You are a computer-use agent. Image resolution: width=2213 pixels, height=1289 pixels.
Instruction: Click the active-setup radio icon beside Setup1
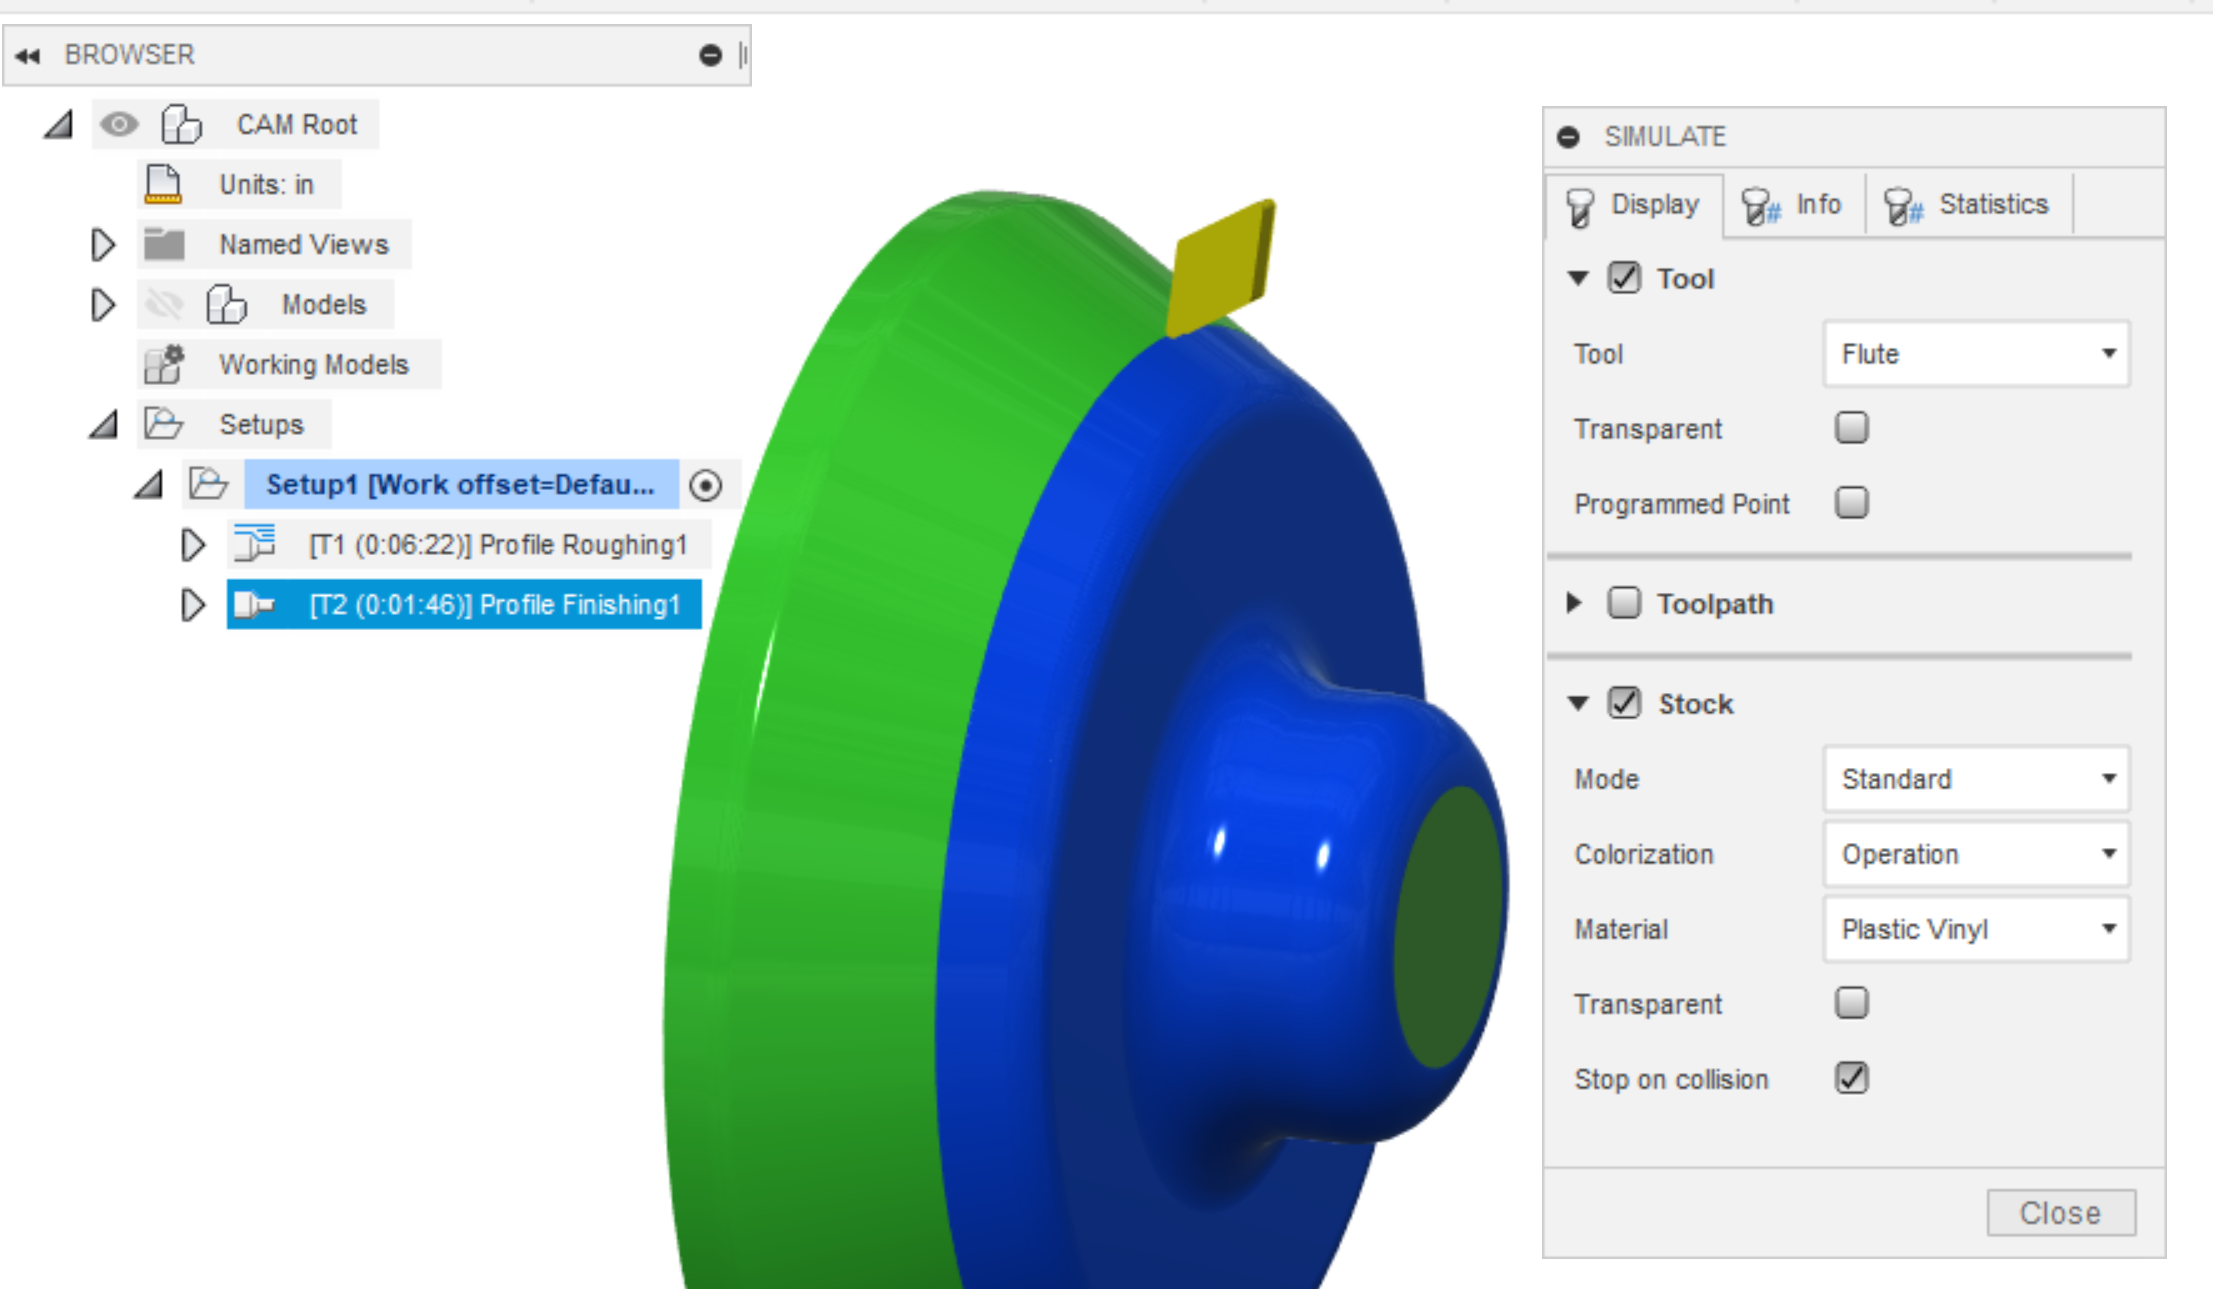(706, 485)
